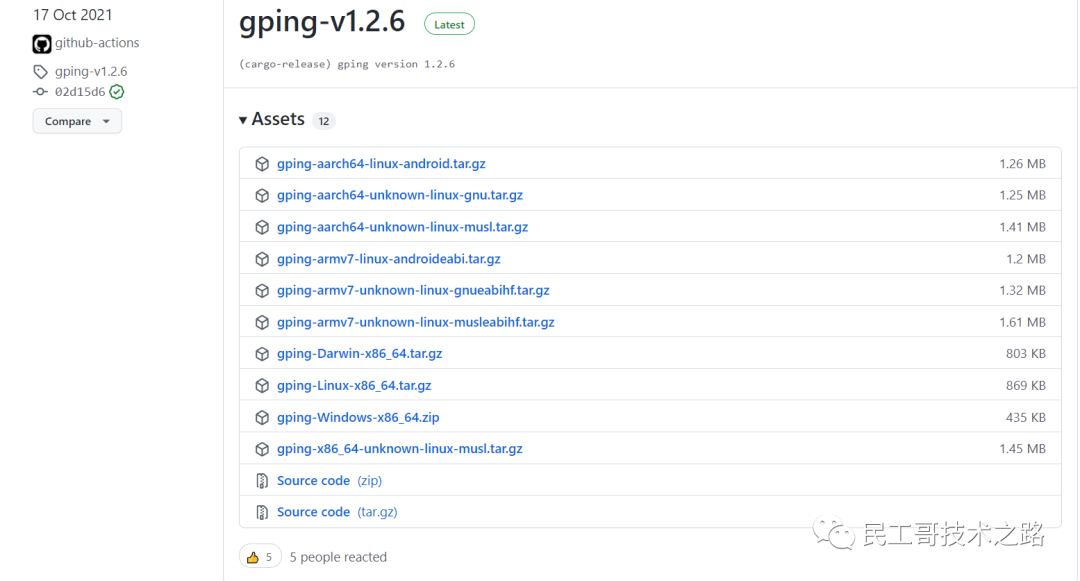This screenshot has width=1080, height=581.
Task: Click the file icon beside Source code (tar.gz)
Action: coord(262,512)
